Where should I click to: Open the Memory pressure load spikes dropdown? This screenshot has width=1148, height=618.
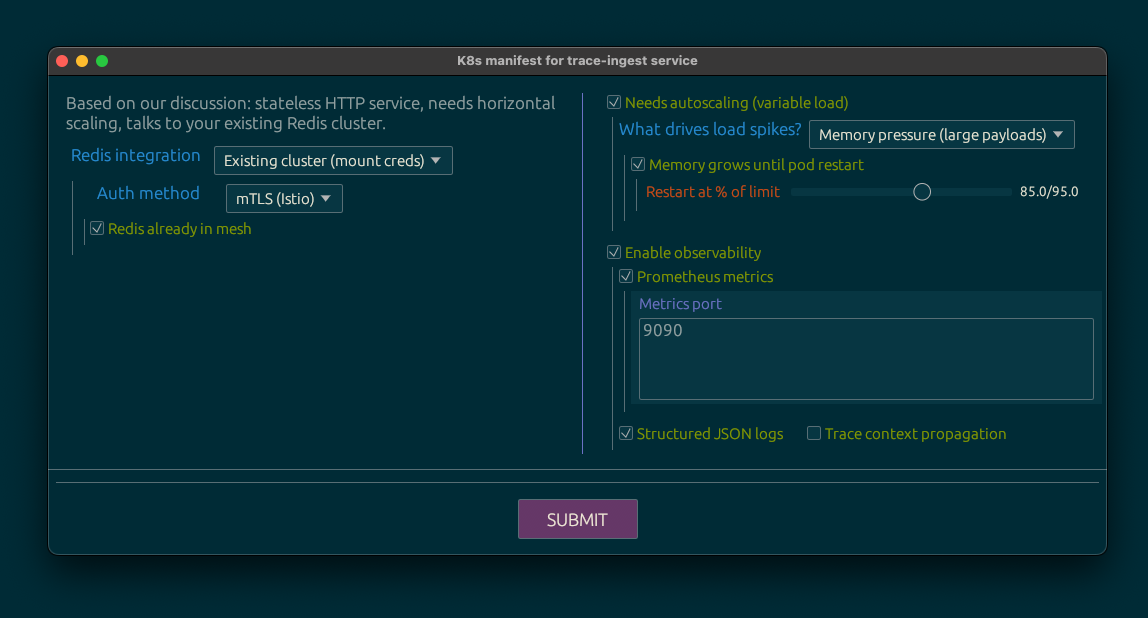941,135
